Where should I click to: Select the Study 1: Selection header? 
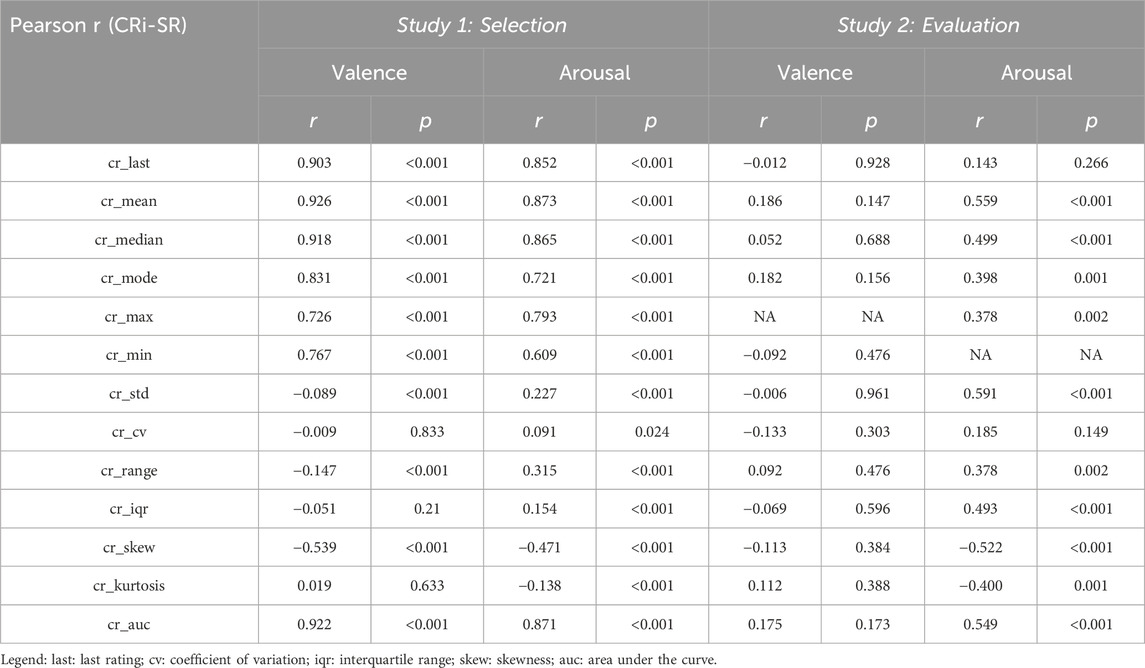point(482,25)
